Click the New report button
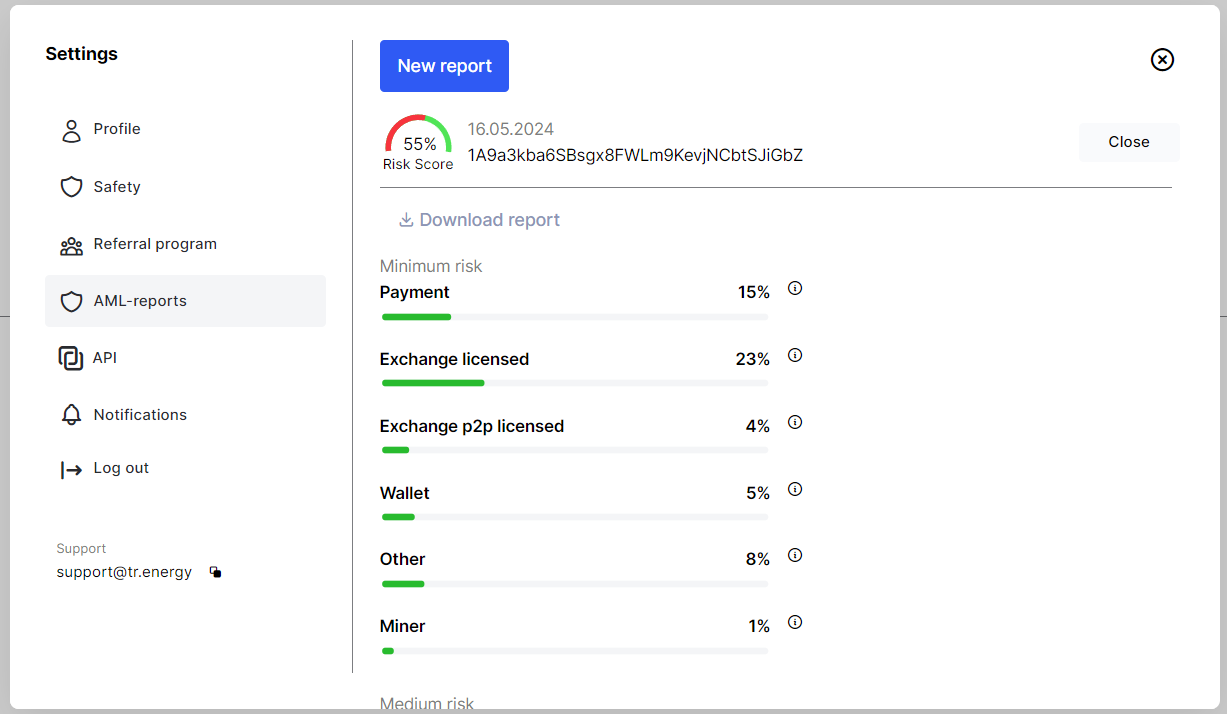The width and height of the screenshot is (1227, 714). point(444,65)
